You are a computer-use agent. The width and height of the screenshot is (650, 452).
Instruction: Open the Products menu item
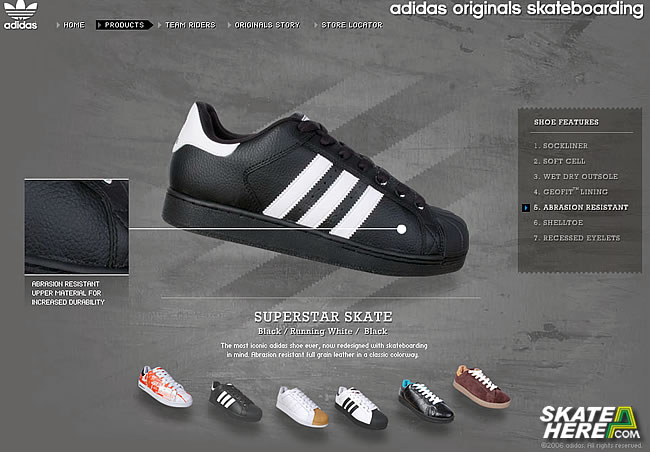tap(124, 25)
